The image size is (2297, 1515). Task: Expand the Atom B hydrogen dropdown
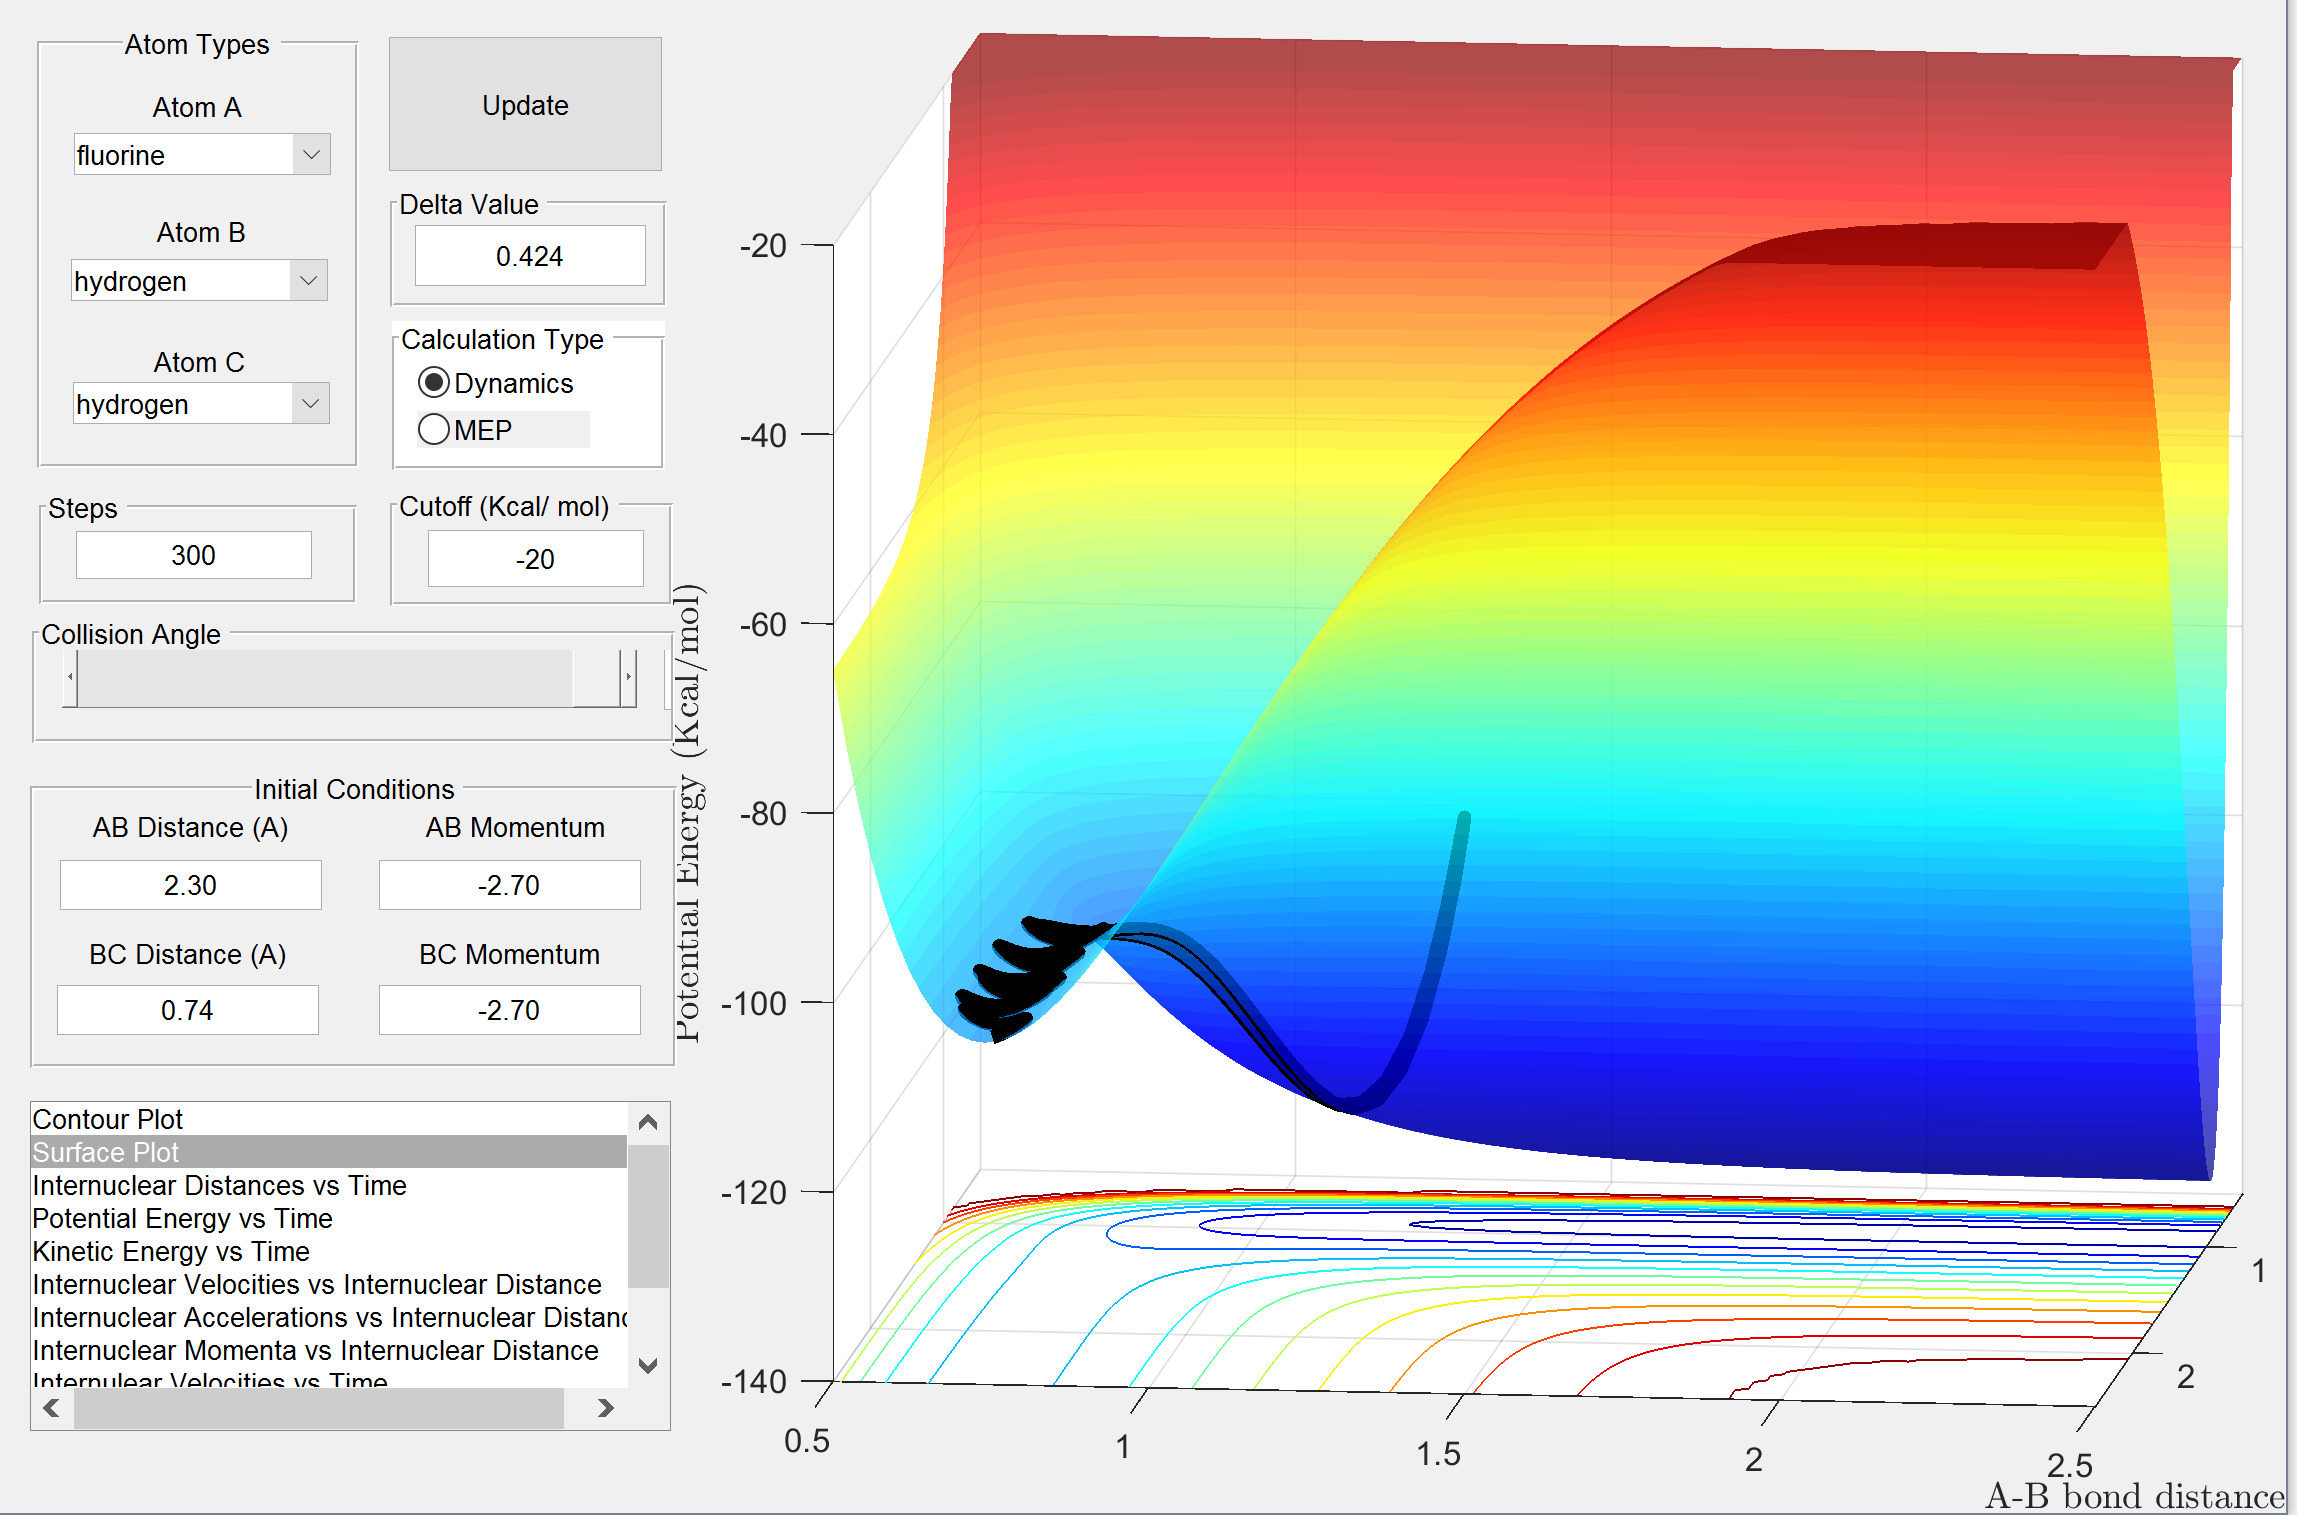click(x=308, y=281)
